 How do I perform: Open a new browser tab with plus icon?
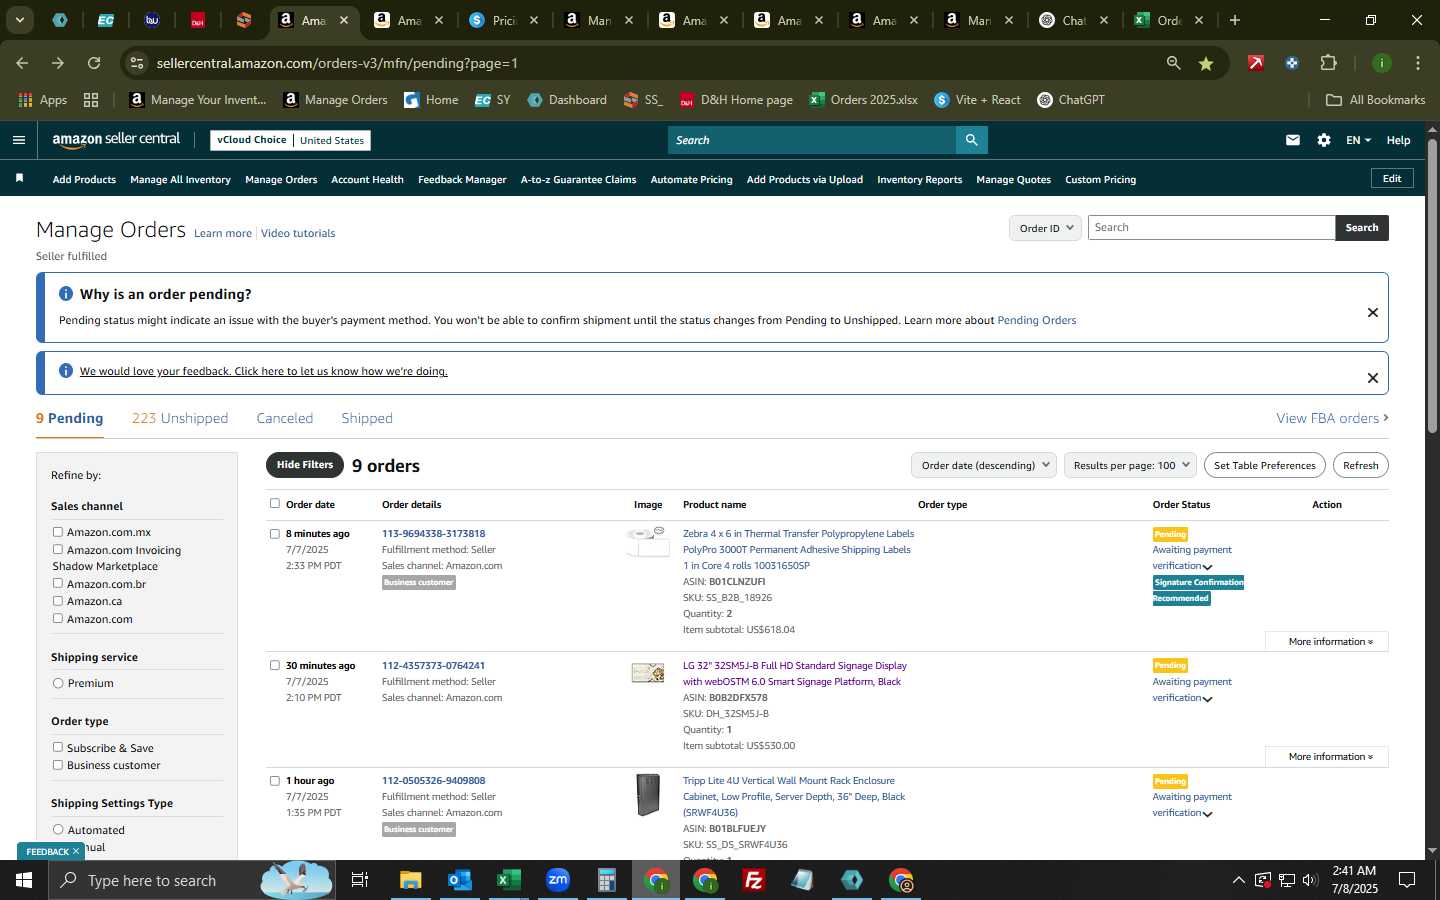pyautogui.click(x=1235, y=20)
